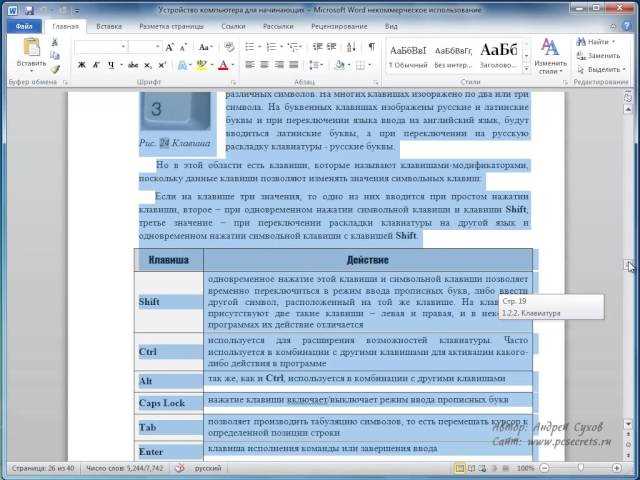Viewport: 640px width, 480px height.
Task: Click the Paste (Вставить) button
Action: pos(31,53)
